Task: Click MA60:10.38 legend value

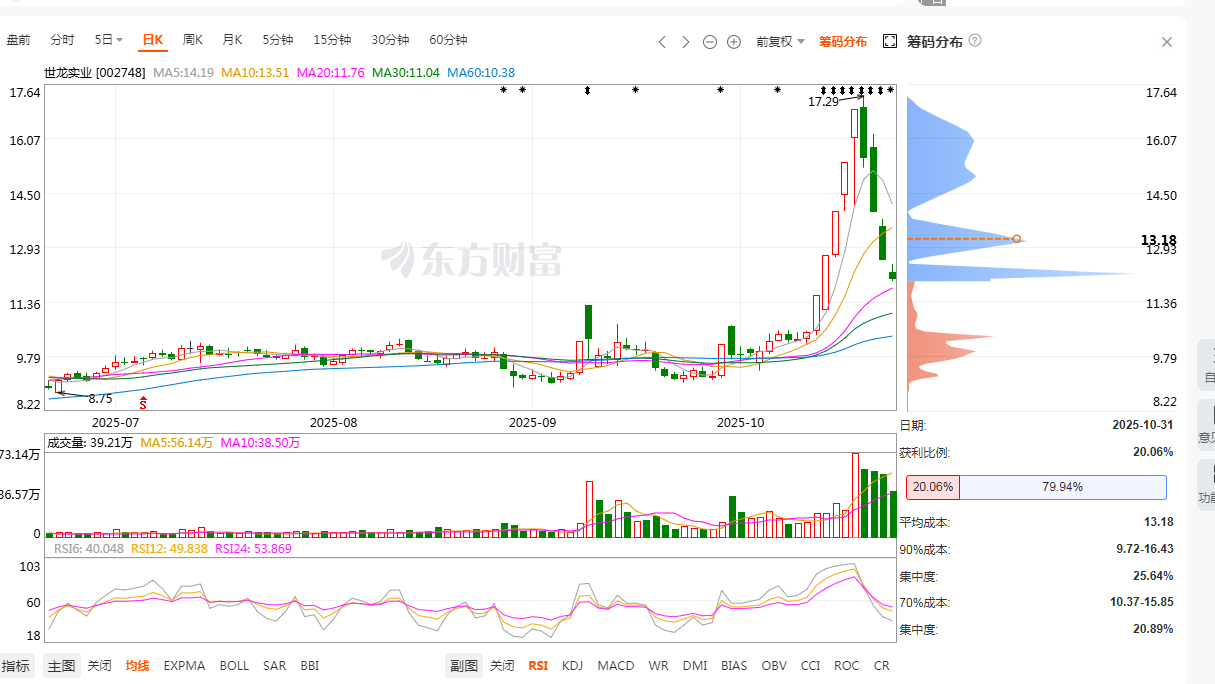Action: 481,73
